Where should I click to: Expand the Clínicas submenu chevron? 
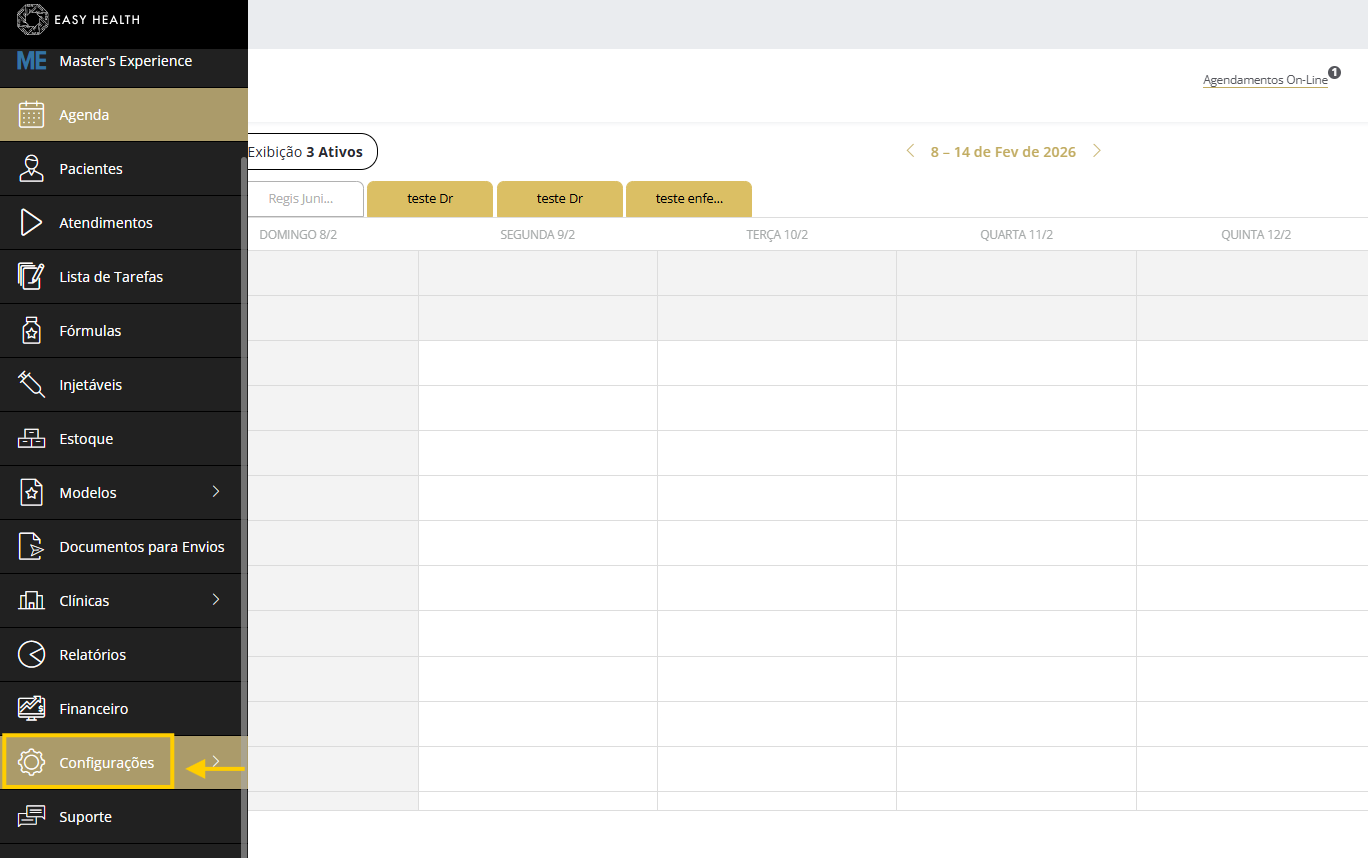click(216, 600)
